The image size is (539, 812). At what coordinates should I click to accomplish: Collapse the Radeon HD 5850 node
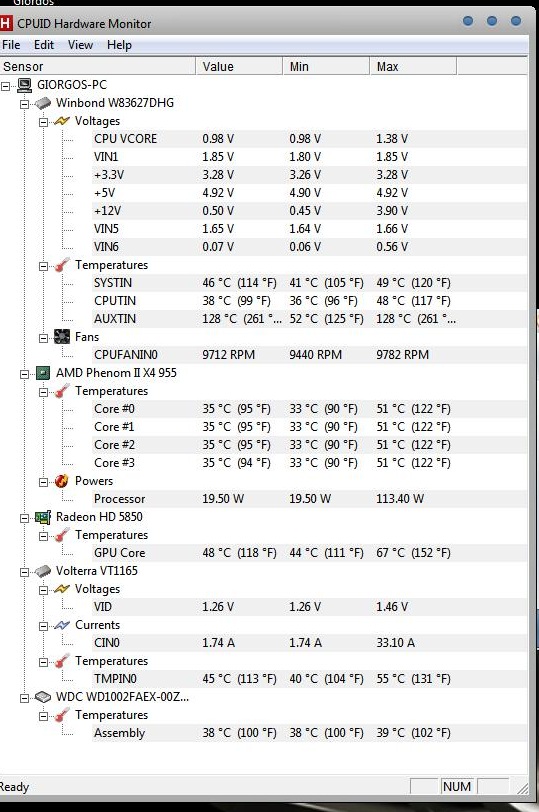pyautogui.click(x=24, y=518)
